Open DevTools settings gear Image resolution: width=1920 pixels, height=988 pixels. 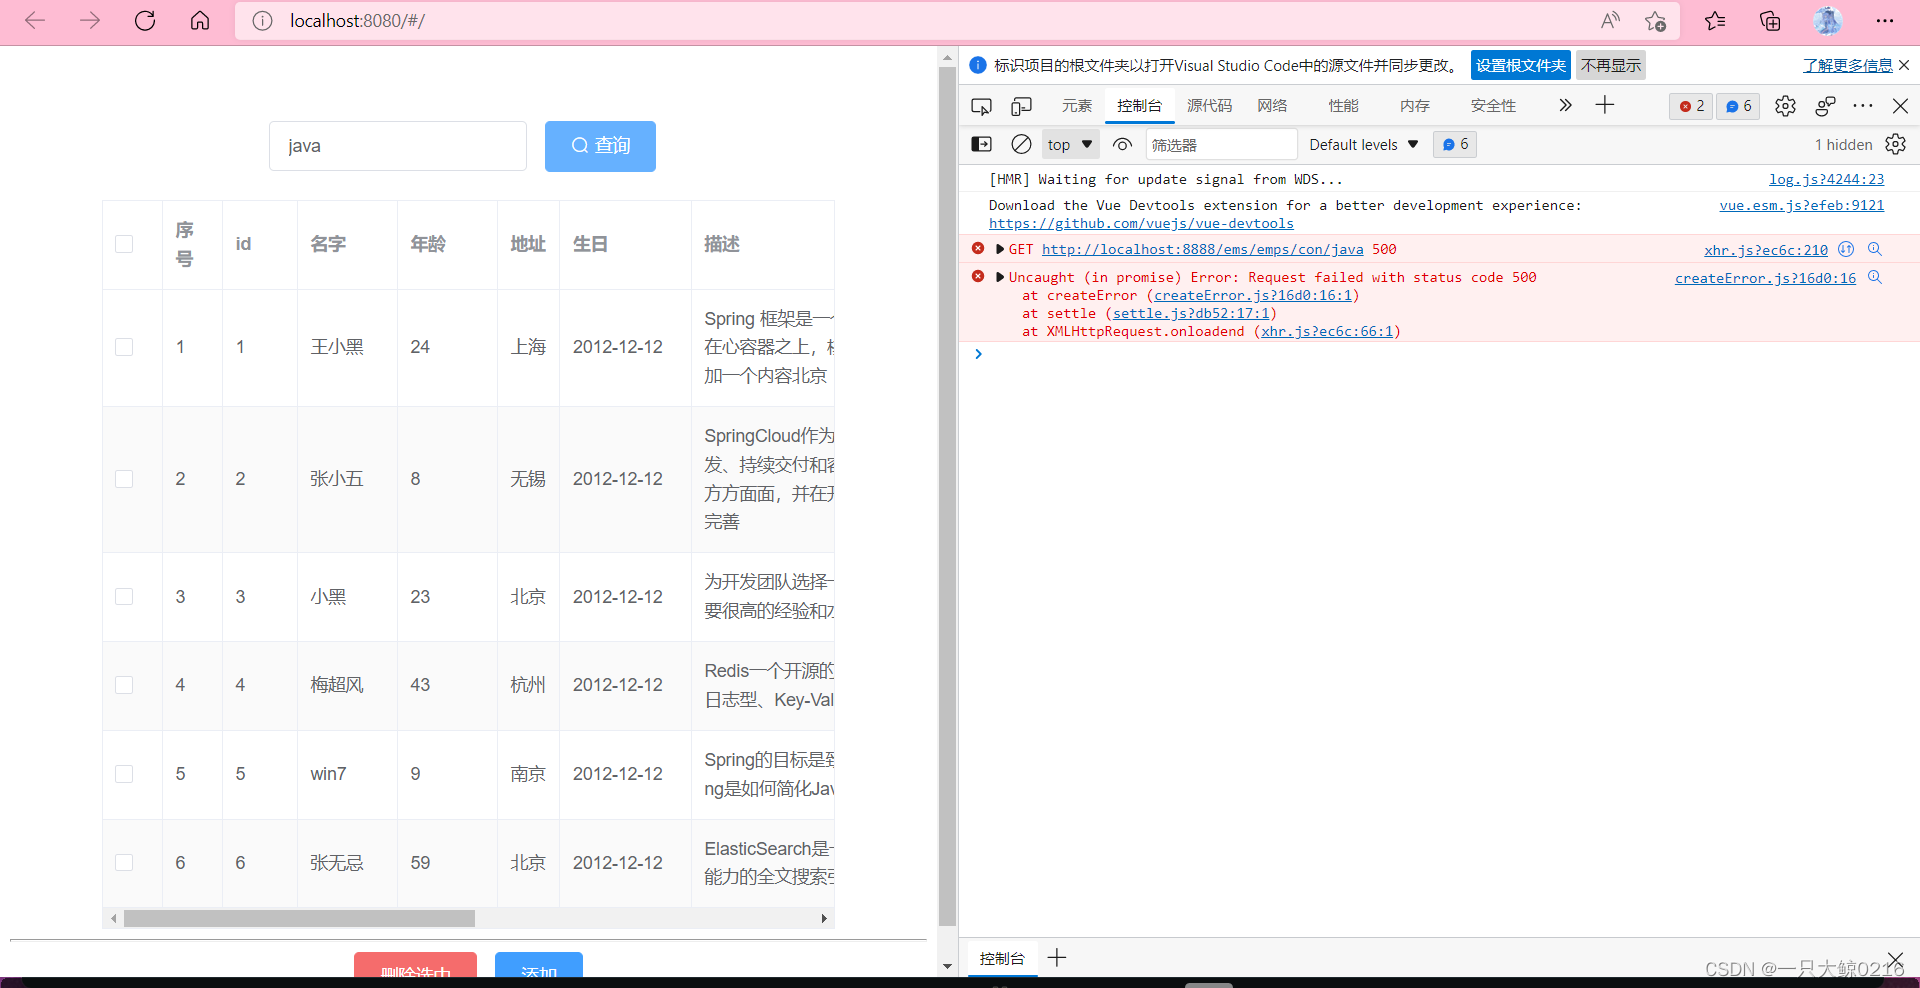tap(1786, 106)
